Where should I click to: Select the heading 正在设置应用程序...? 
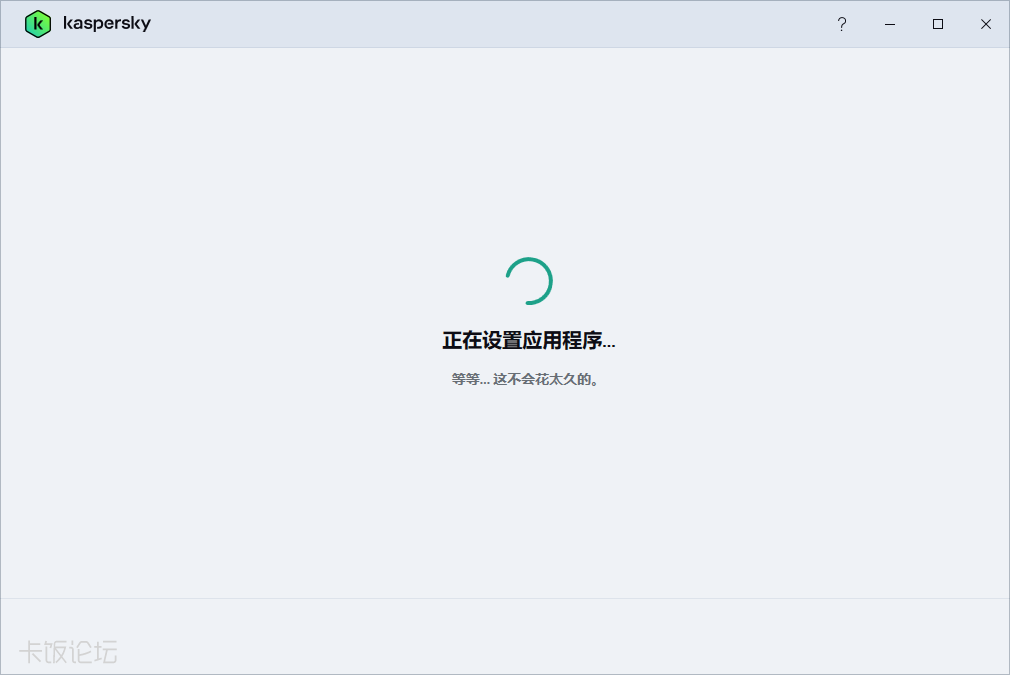pos(528,341)
